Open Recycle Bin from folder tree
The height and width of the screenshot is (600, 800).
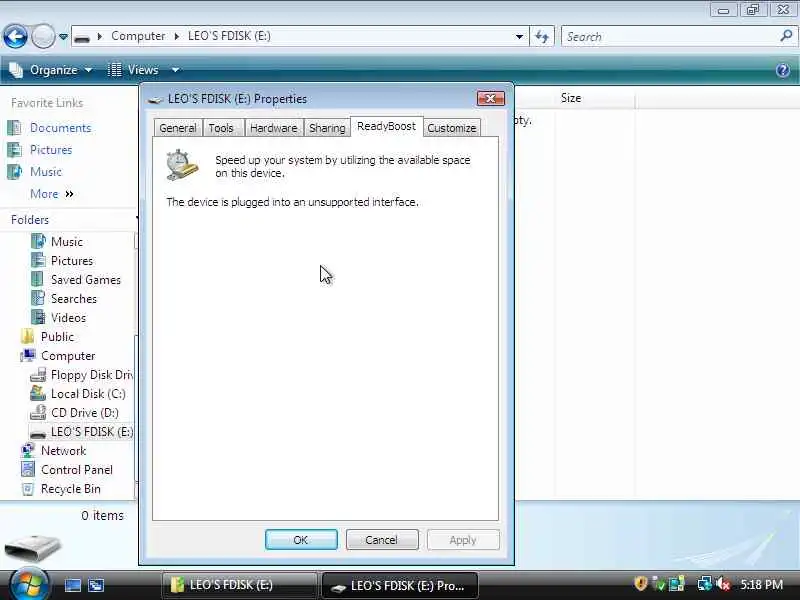(70, 489)
